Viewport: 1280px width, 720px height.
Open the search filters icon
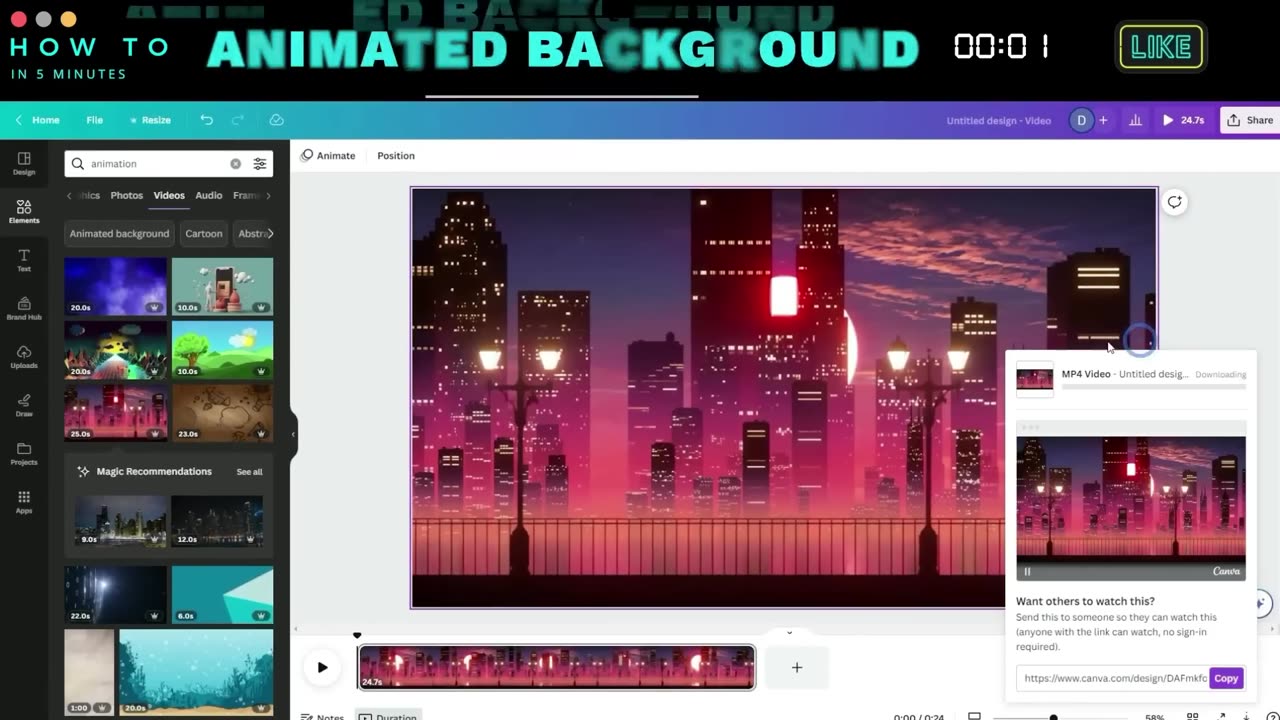pyautogui.click(x=260, y=164)
